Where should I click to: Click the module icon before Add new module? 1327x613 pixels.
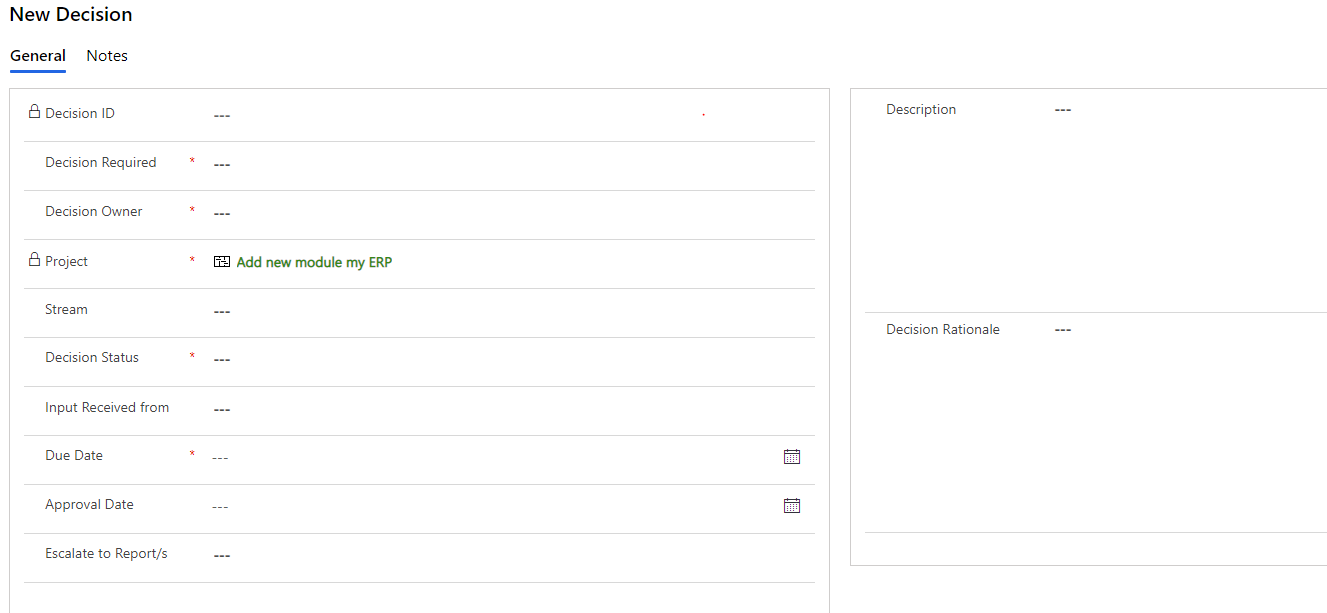(x=221, y=261)
